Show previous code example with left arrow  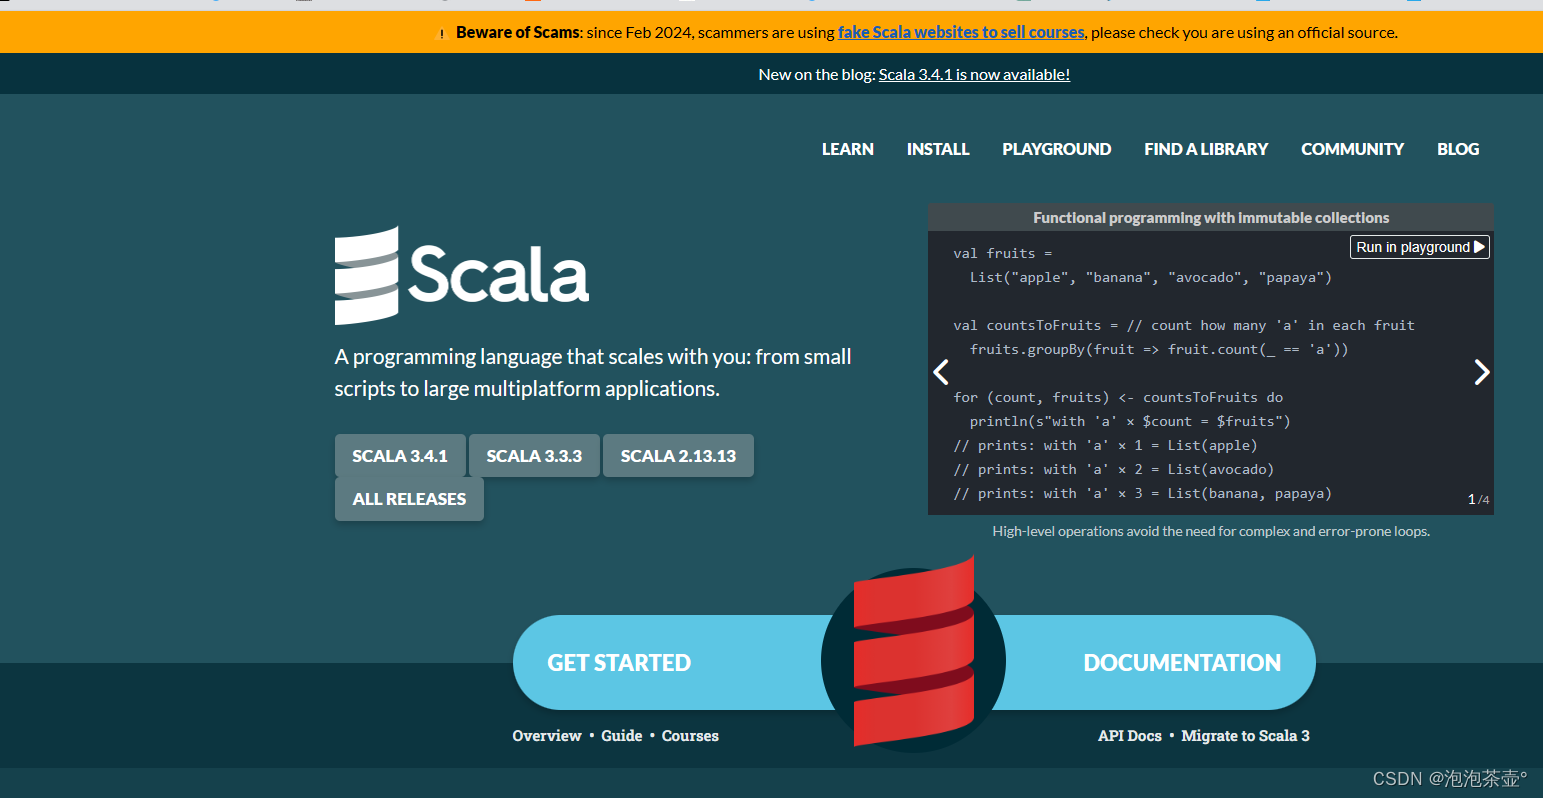(940, 372)
